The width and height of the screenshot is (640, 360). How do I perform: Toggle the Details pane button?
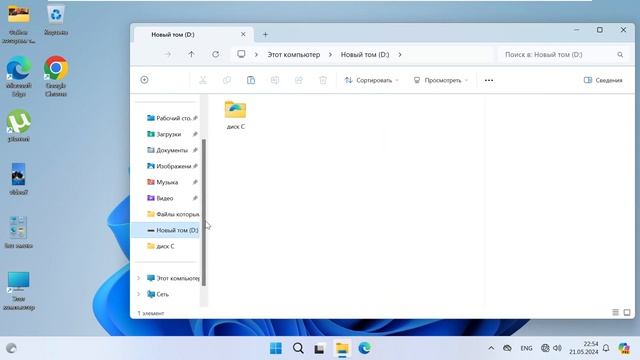tap(603, 80)
